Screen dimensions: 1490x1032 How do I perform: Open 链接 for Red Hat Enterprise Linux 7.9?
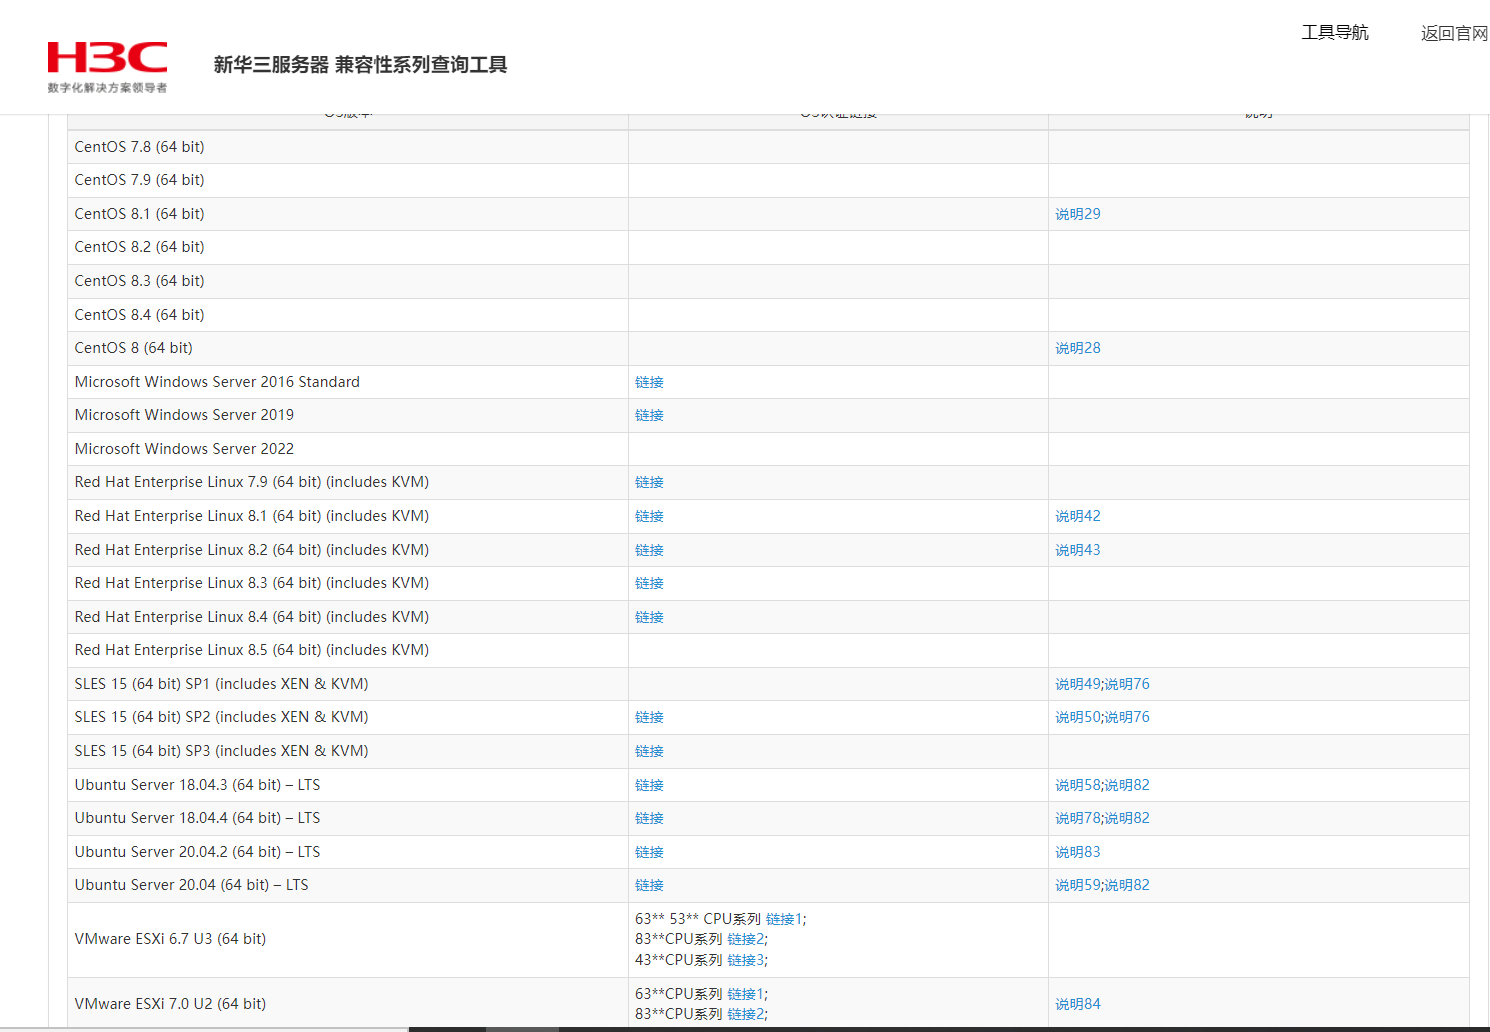(x=649, y=482)
